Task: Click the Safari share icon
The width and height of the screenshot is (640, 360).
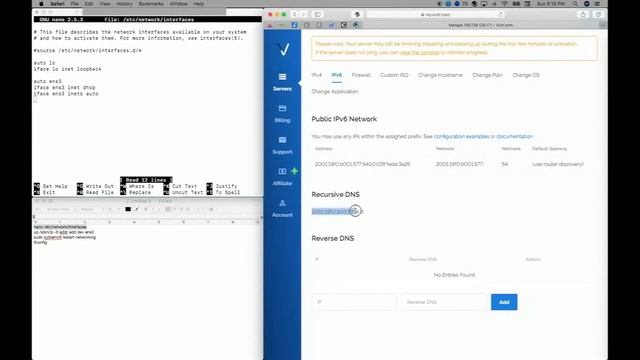Action: [x=583, y=14]
